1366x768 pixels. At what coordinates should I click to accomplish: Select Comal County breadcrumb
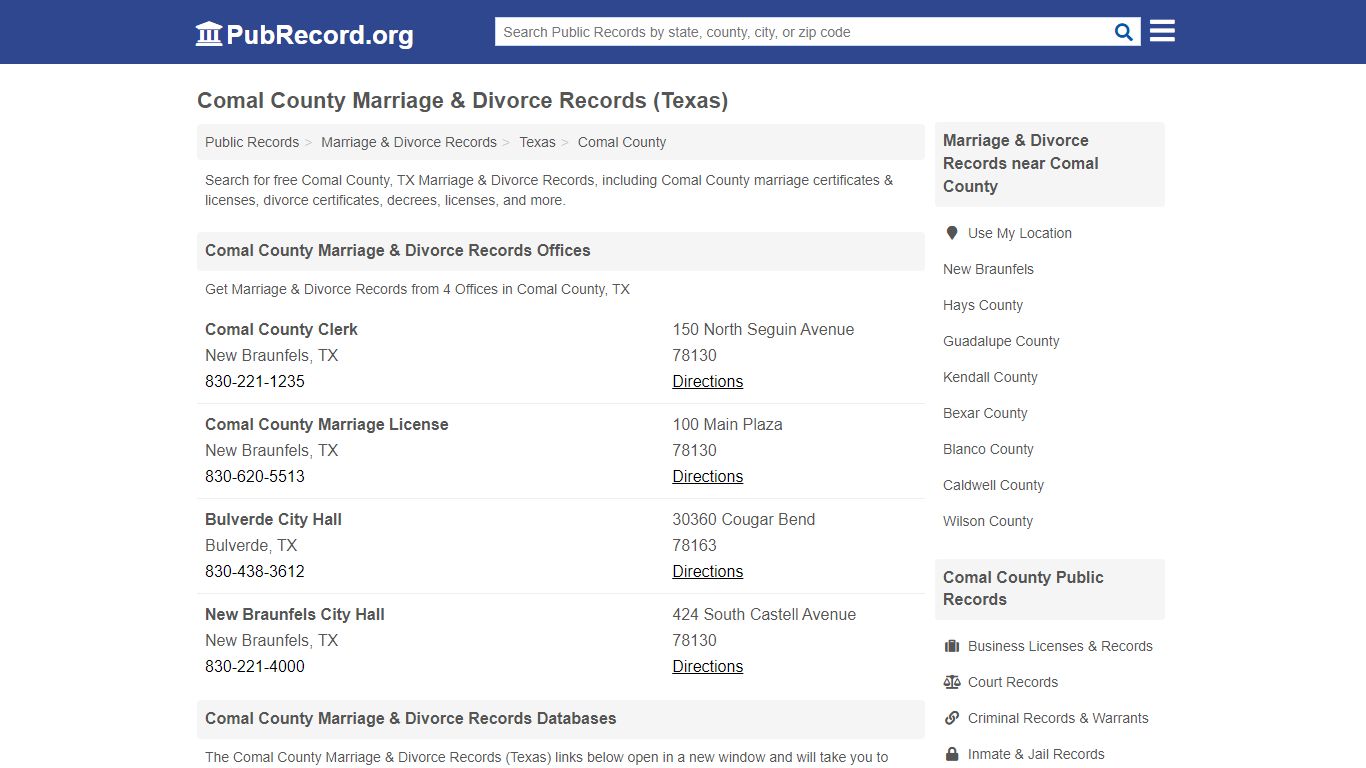[x=622, y=142]
